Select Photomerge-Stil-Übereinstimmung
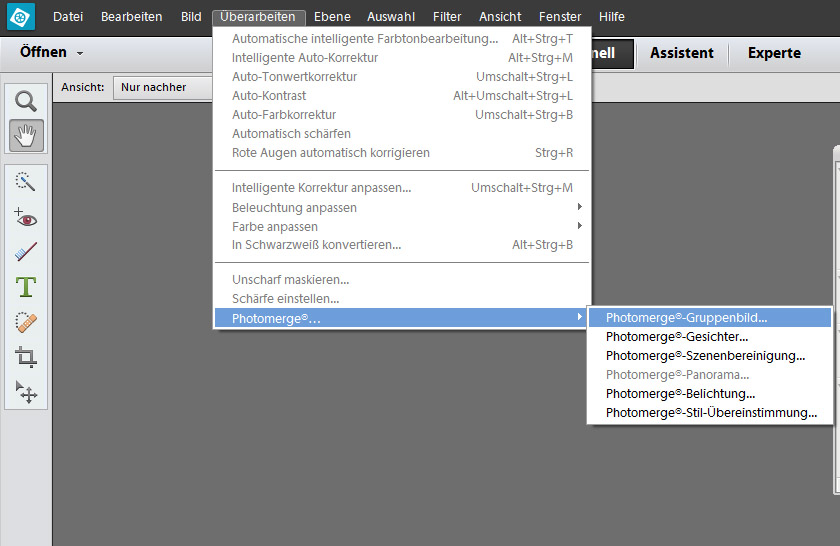The image size is (840, 546). (710, 413)
